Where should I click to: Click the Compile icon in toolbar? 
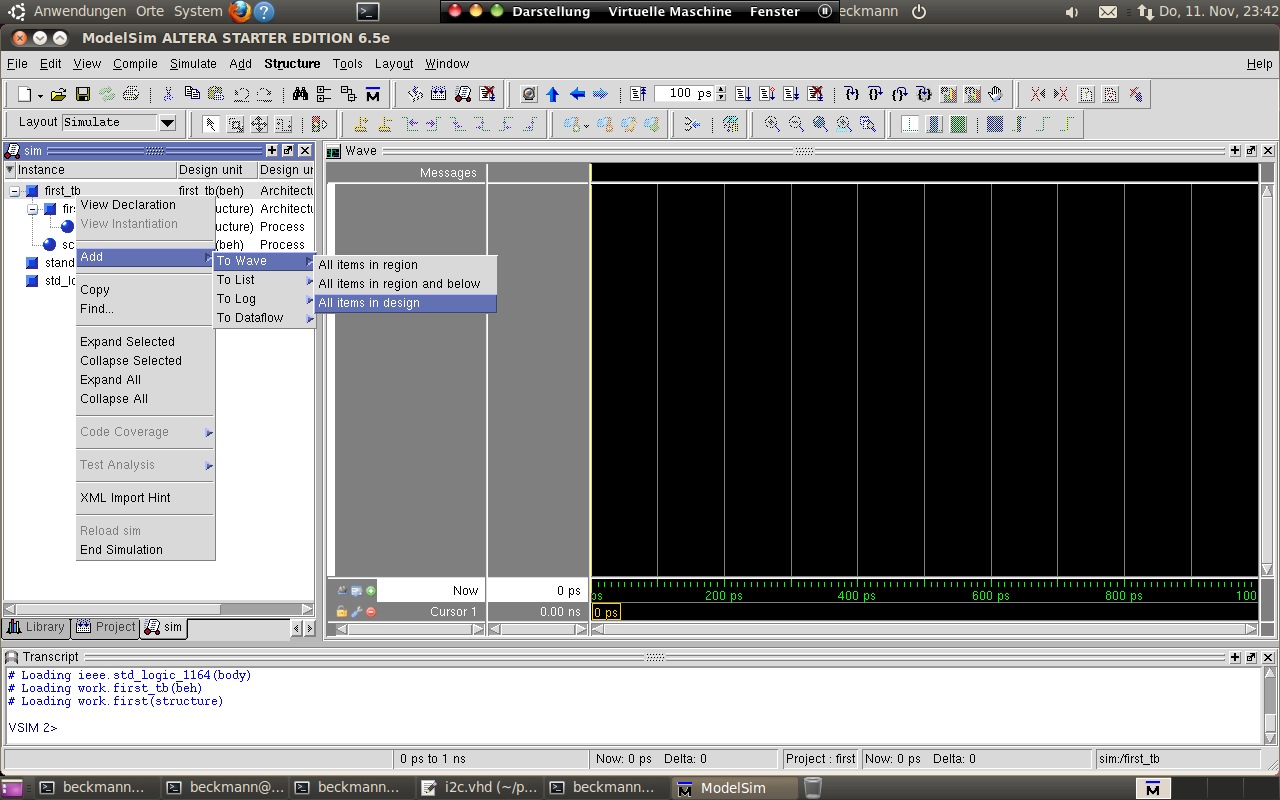(415, 94)
